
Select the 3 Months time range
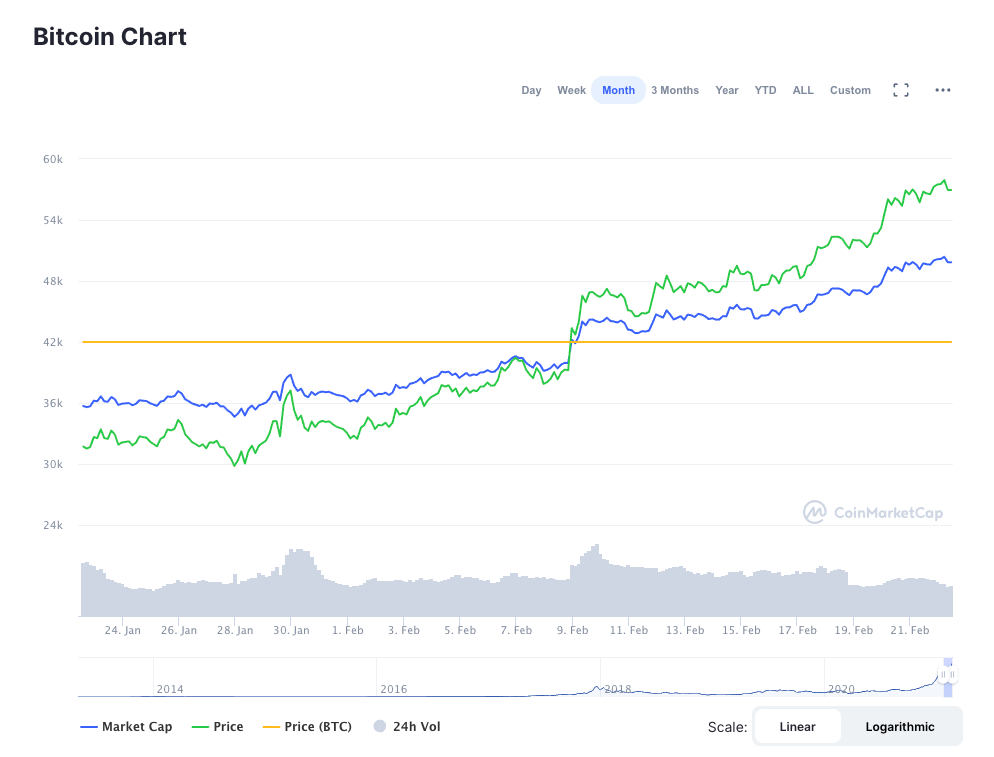(x=674, y=90)
